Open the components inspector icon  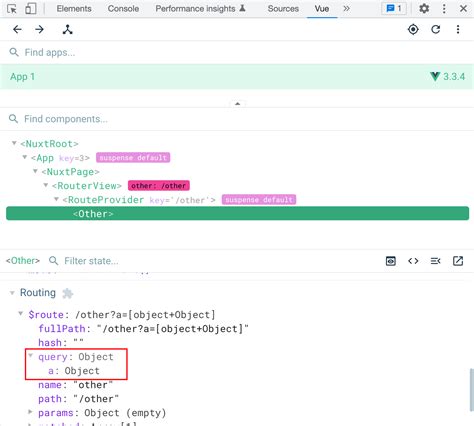point(67,30)
